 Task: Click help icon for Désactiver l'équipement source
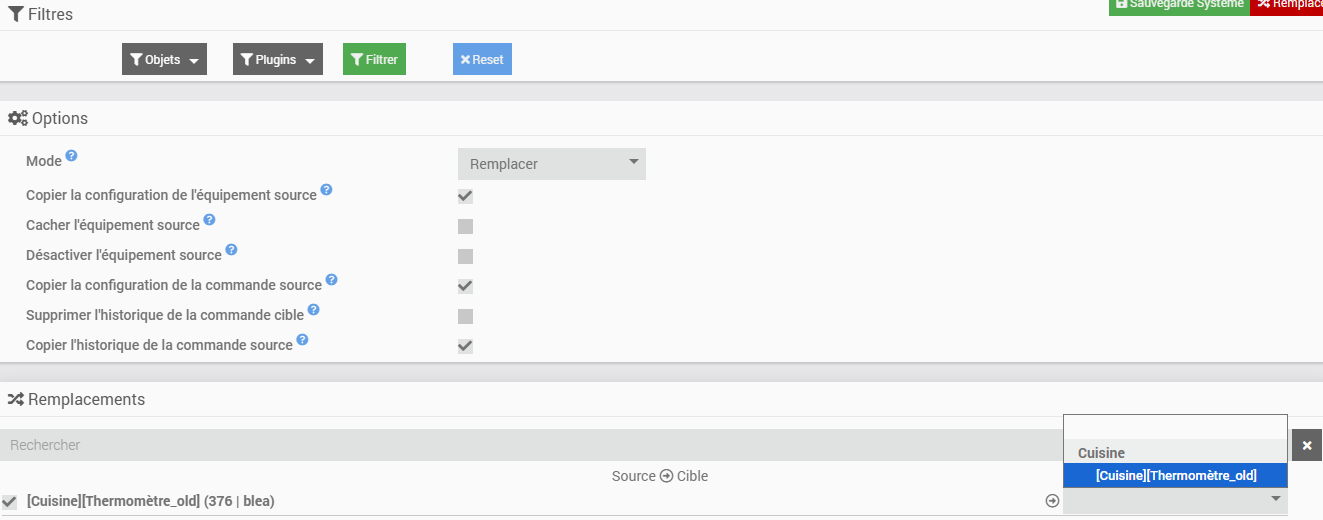(x=231, y=250)
